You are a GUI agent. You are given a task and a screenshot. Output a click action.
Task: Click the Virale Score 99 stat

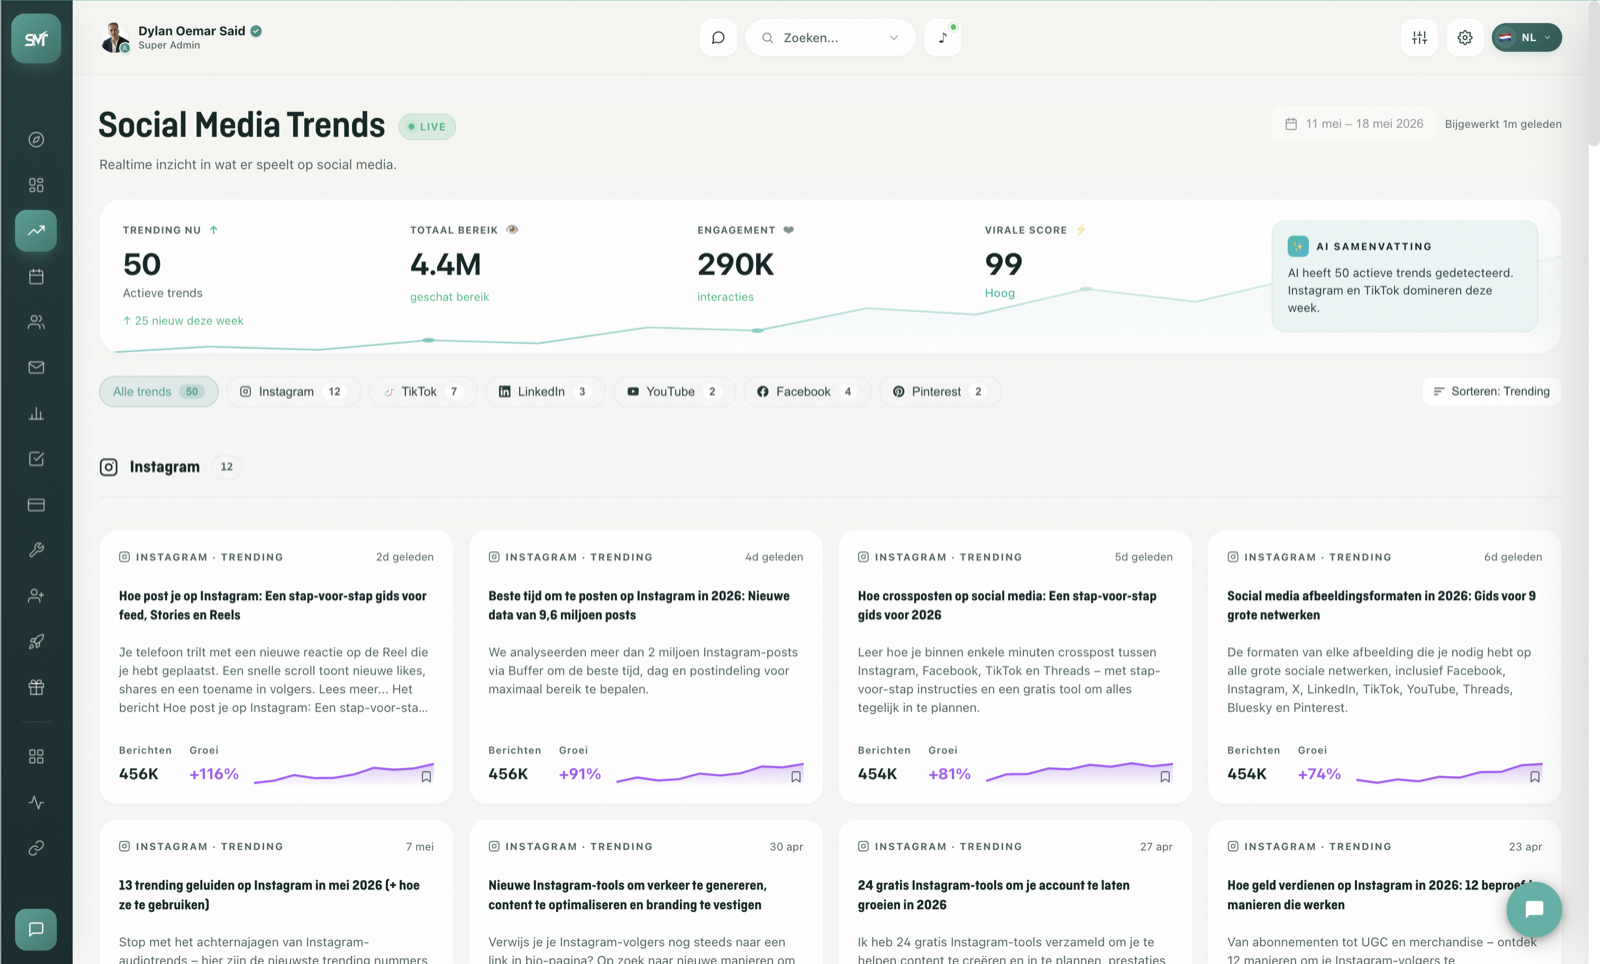pos(1004,264)
